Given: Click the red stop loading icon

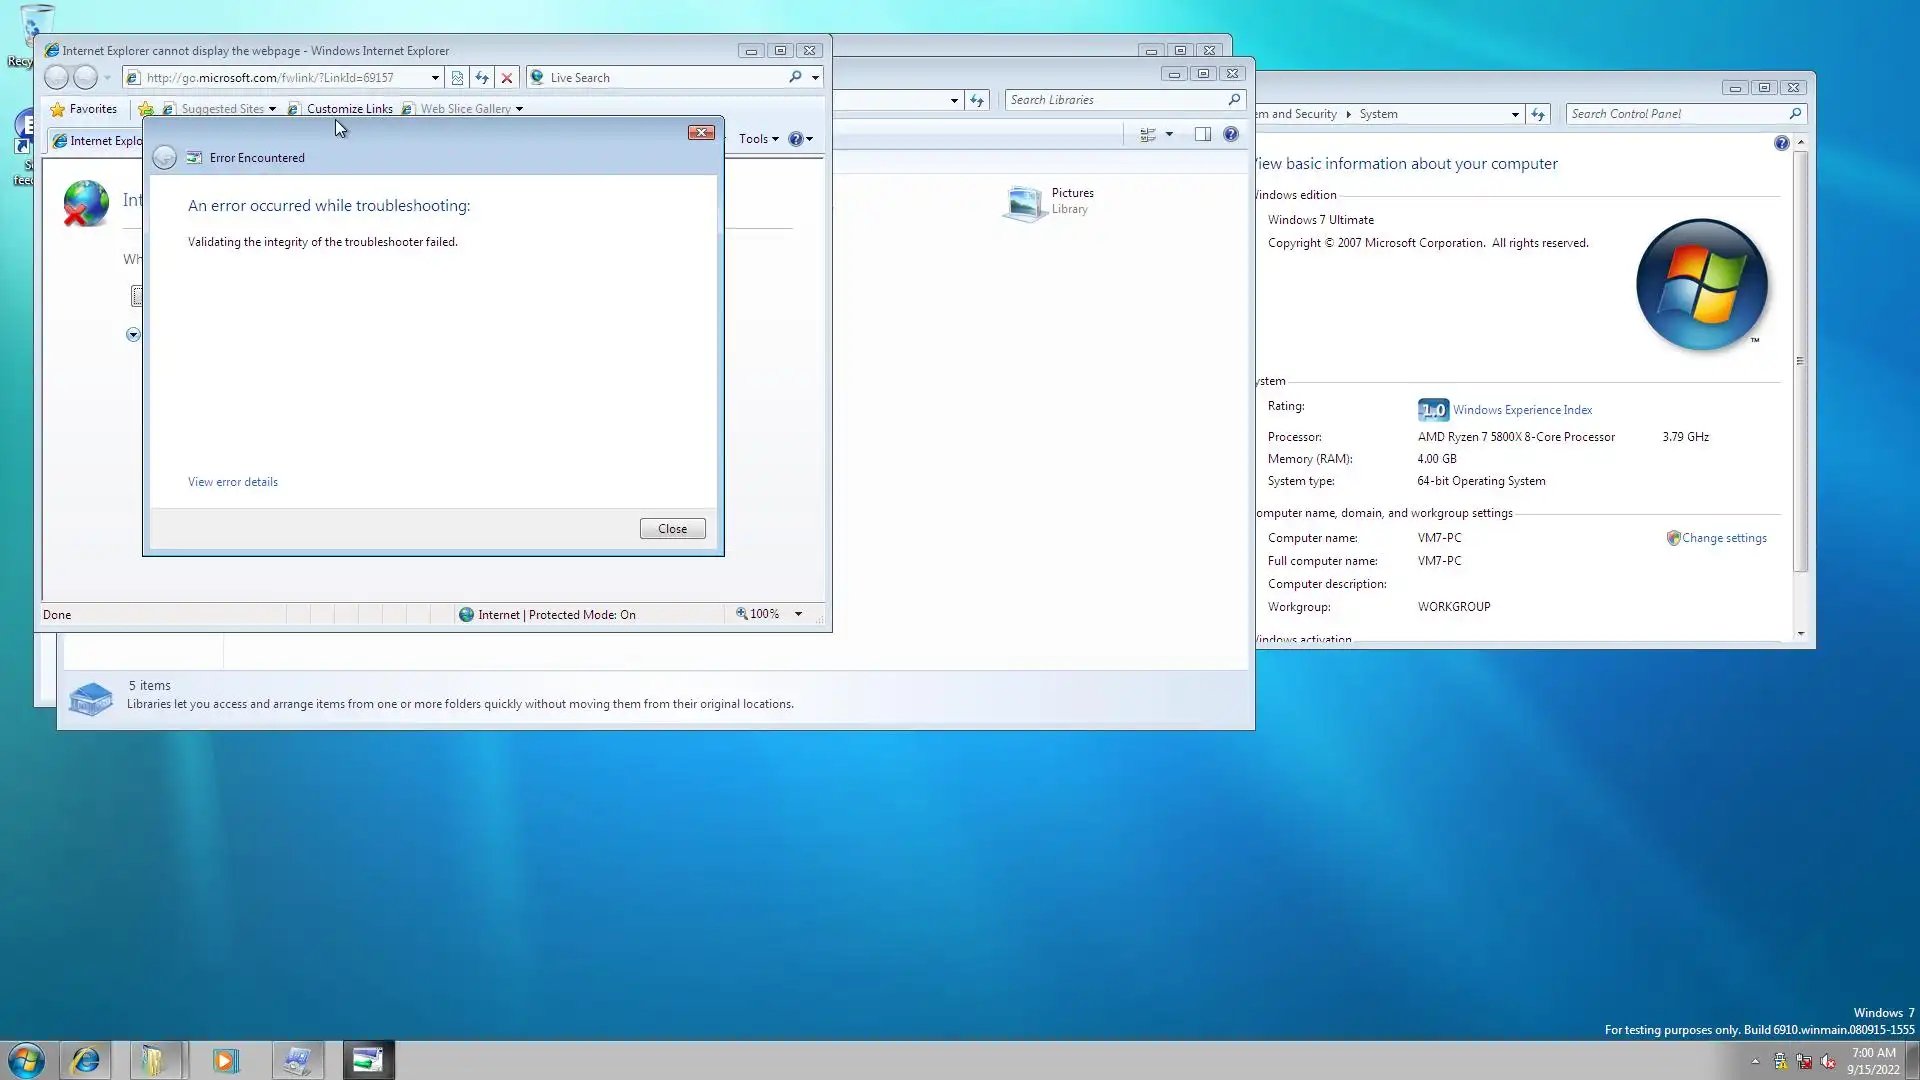Looking at the screenshot, I should (x=507, y=78).
